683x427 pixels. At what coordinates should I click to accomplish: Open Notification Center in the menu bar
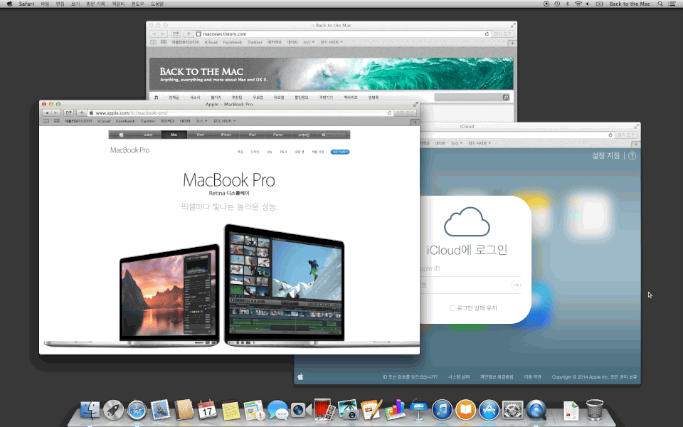point(672,4)
